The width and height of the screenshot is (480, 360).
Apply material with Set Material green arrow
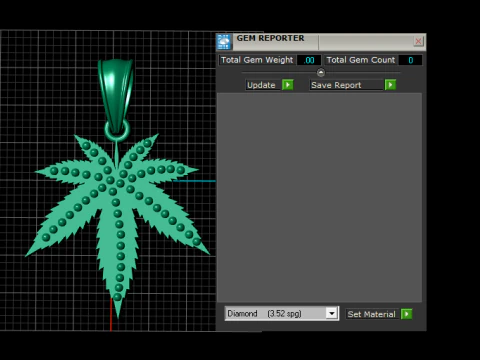(x=407, y=314)
